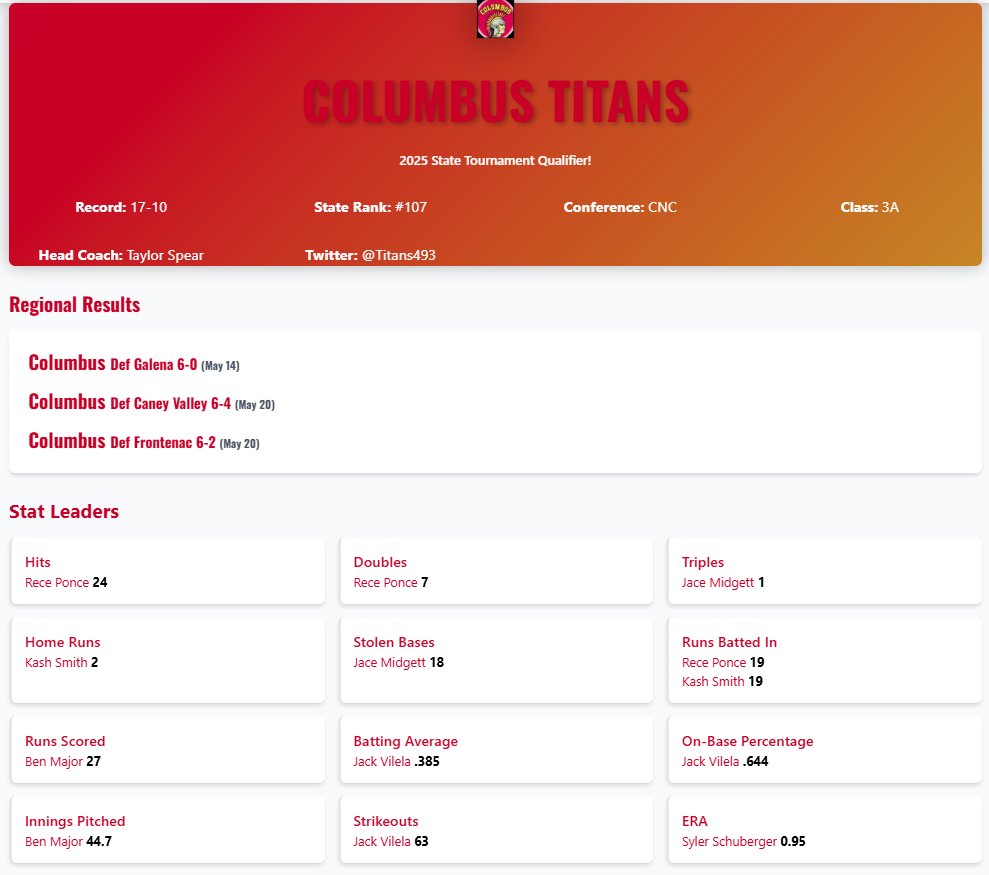Click Ben Major 27 in Runs Scored
This screenshot has width=989, height=875.
63,761
